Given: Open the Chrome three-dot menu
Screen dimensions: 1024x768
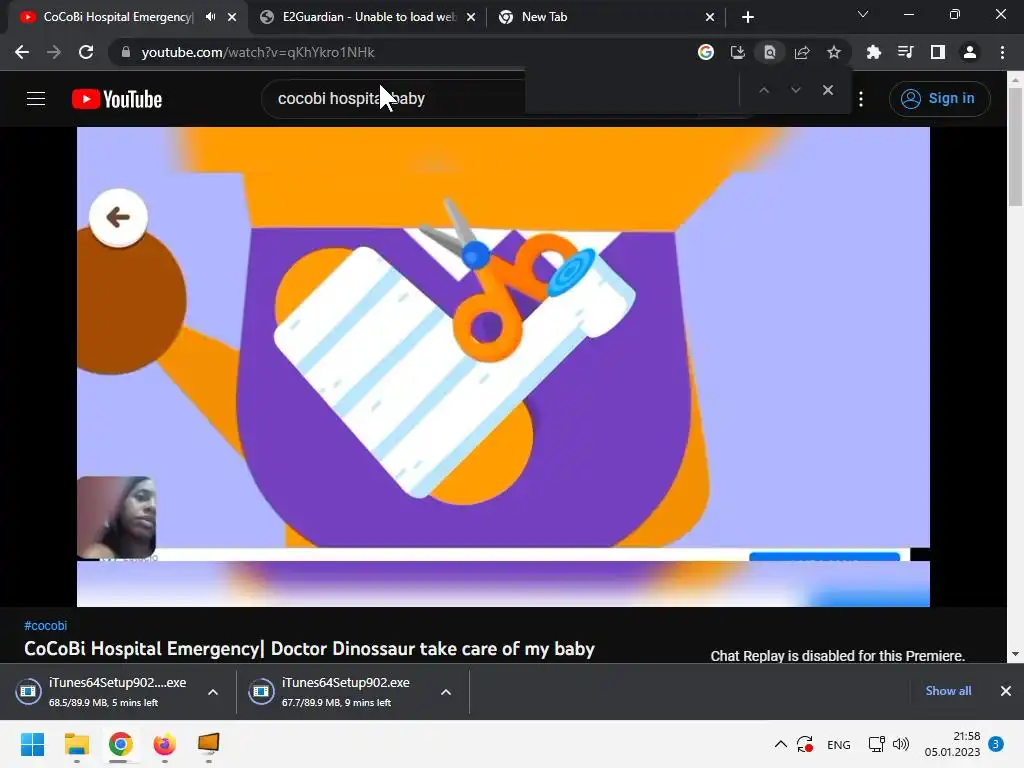Looking at the screenshot, I should (1002, 52).
